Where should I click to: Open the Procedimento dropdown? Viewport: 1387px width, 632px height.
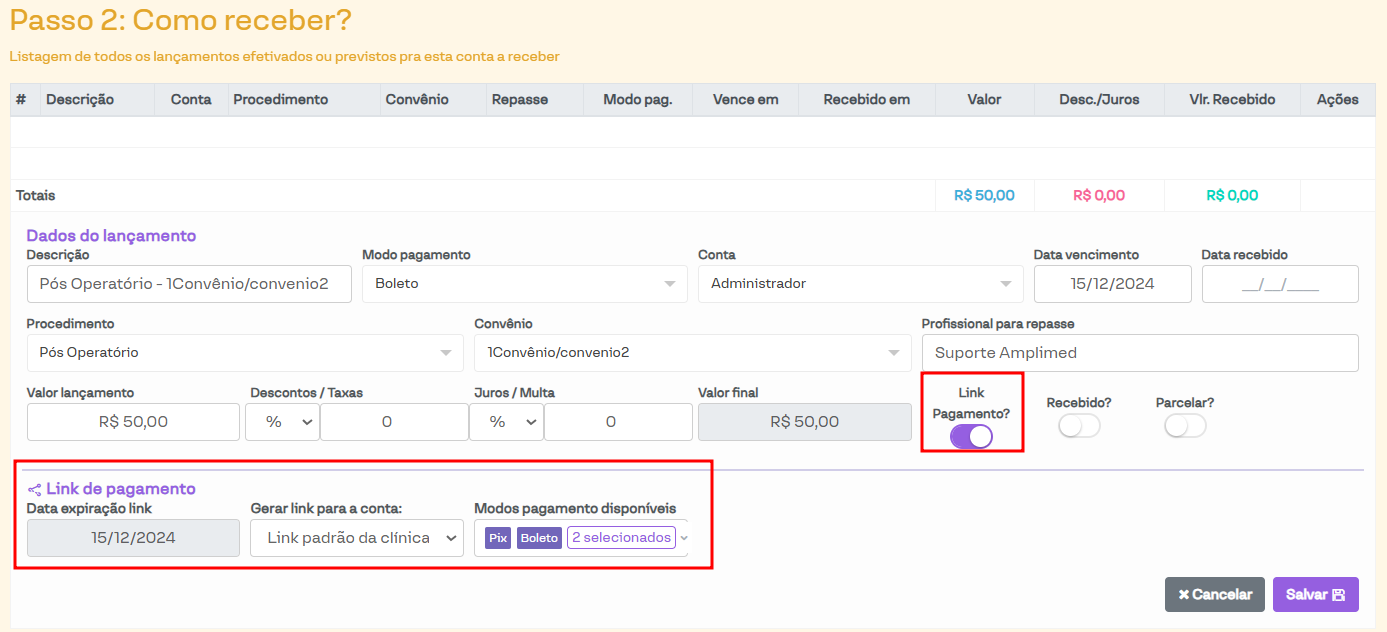244,353
